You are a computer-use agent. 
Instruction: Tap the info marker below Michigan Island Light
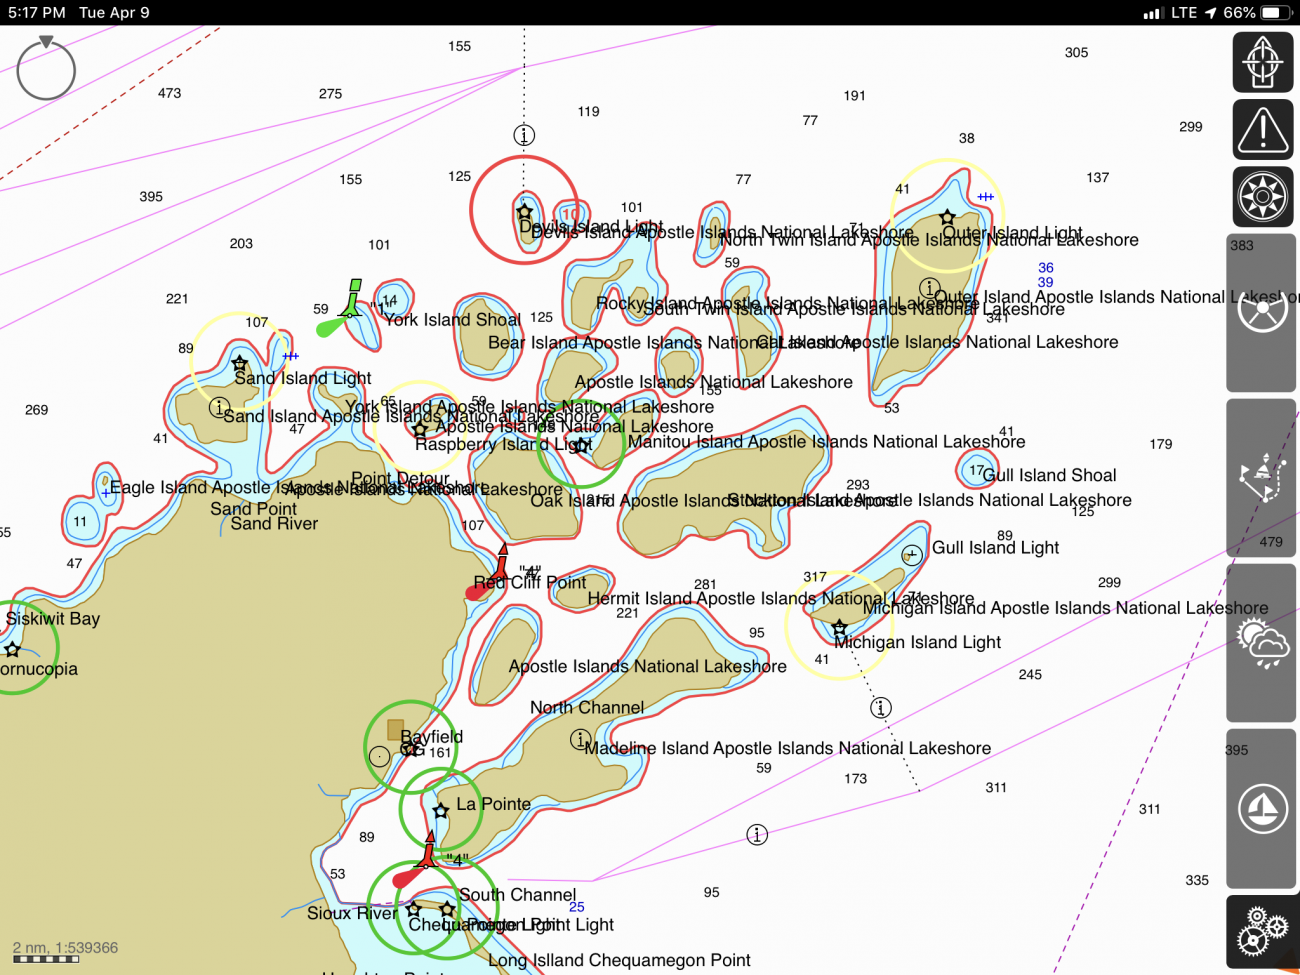tap(880, 708)
